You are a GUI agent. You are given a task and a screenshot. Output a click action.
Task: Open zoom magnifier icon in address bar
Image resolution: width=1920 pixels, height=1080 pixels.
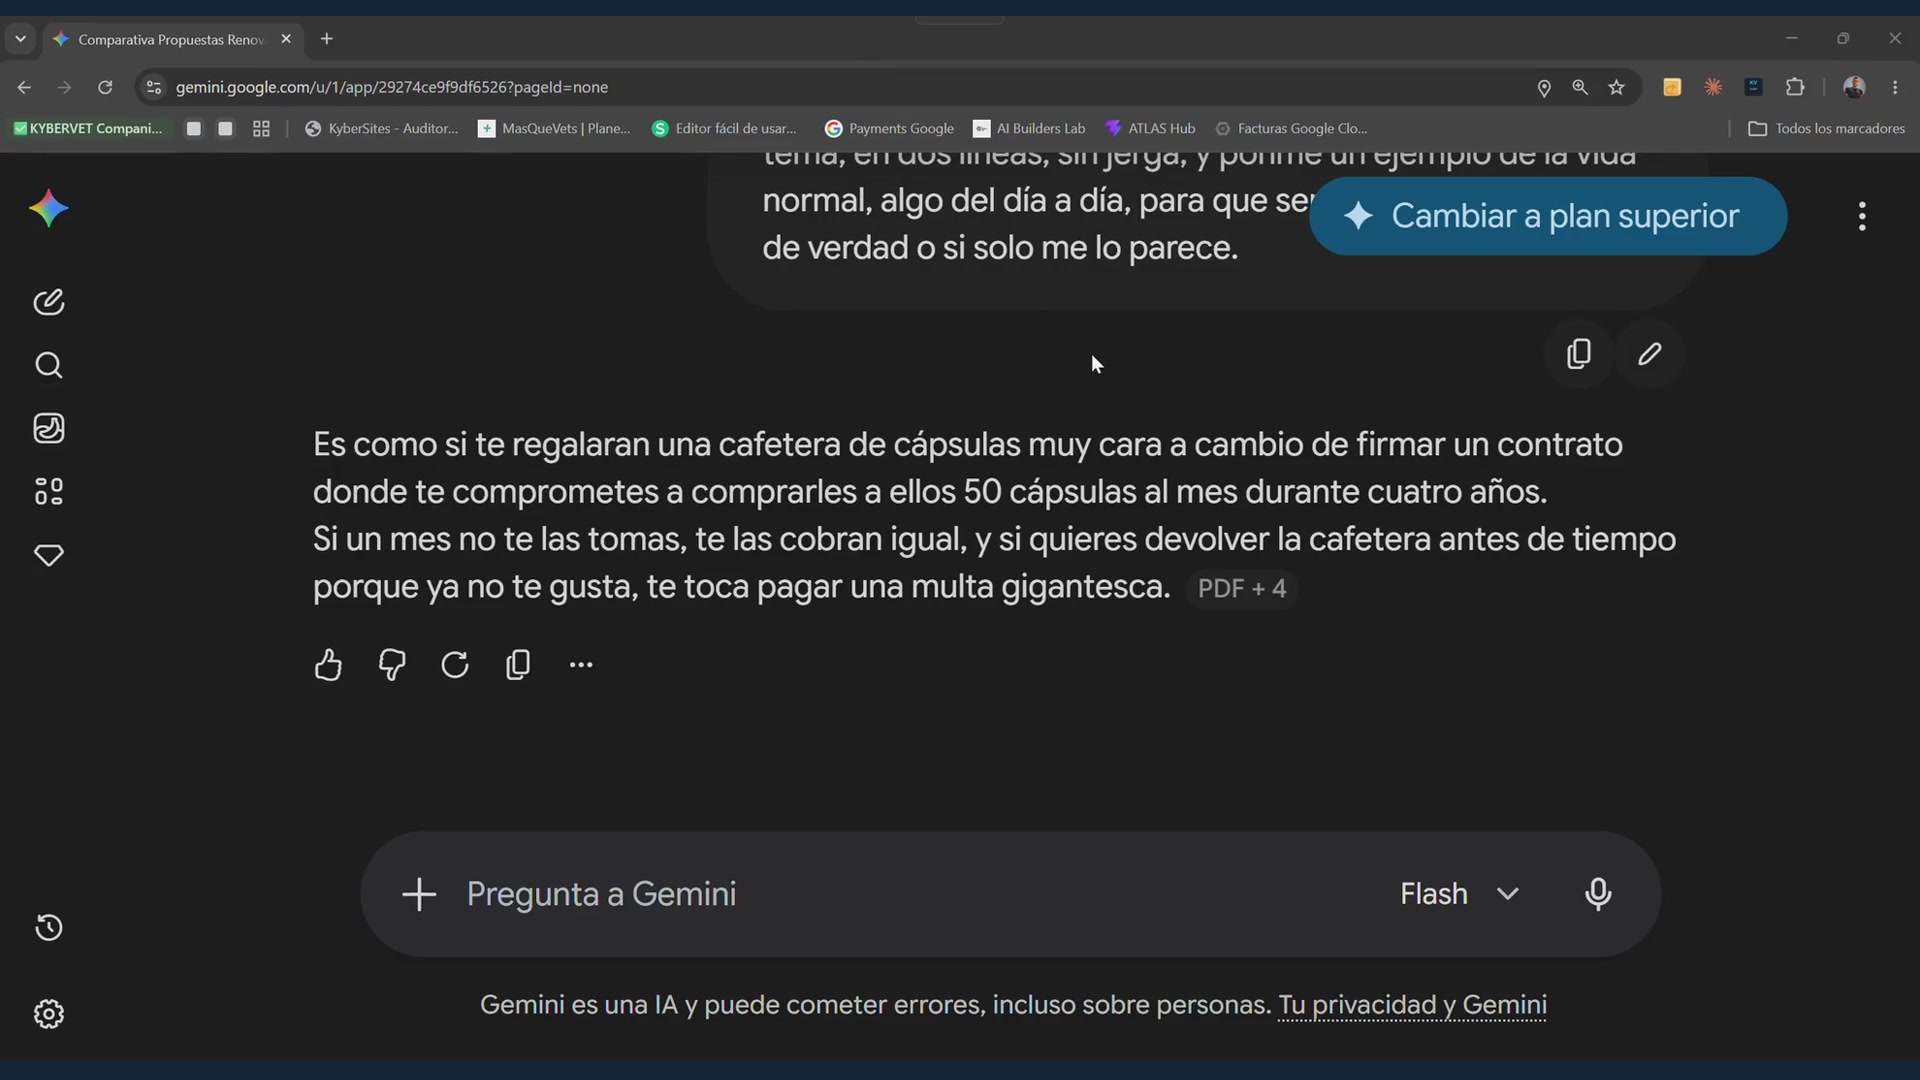tap(1580, 87)
